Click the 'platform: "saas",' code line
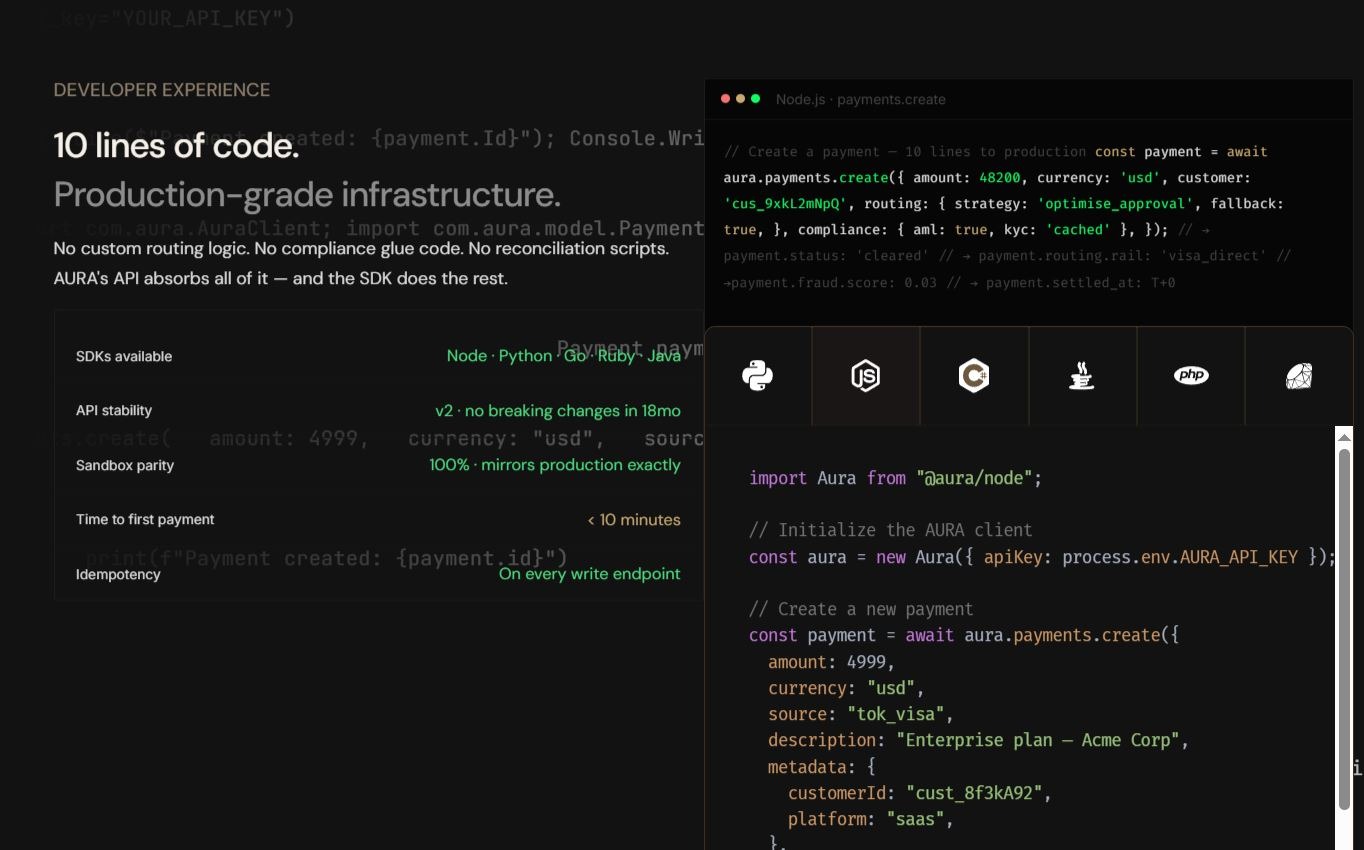 871,819
